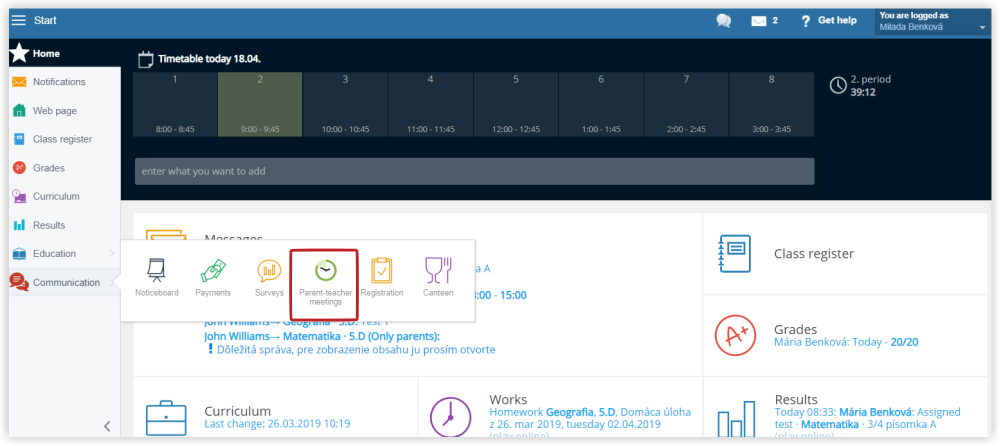Select Web page in the sidebar
1000x446 pixels.
[55, 110]
